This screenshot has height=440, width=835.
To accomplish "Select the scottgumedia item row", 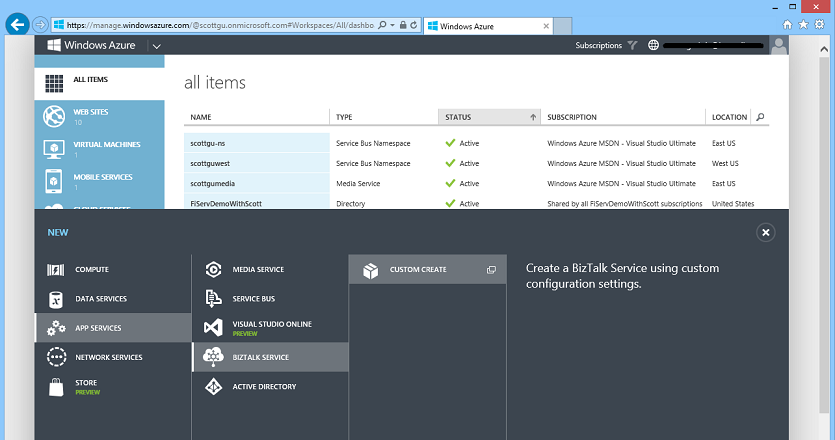I will coord(477,183).
